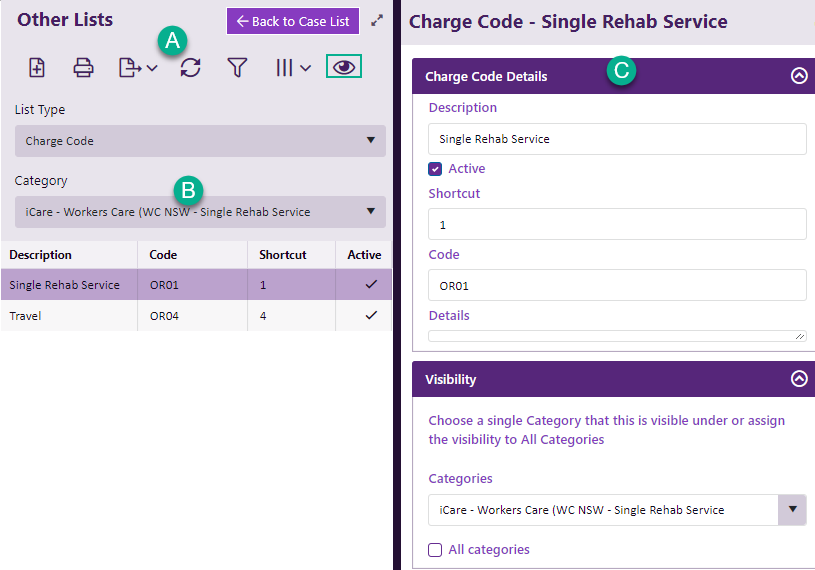Toggle the eye preview icon

(344, 67)
